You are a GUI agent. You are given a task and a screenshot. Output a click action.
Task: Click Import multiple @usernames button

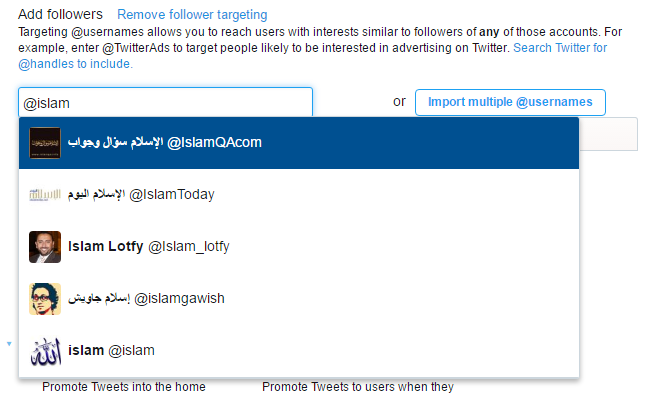(x=510, y=102)
